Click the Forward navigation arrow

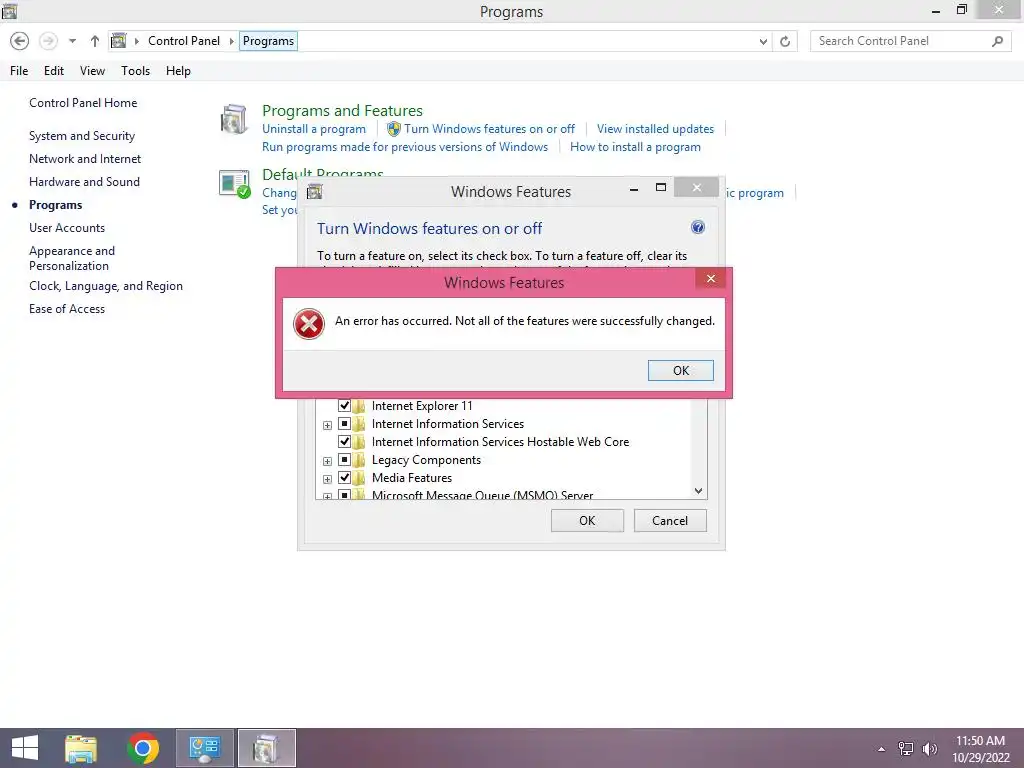[48, 41]
